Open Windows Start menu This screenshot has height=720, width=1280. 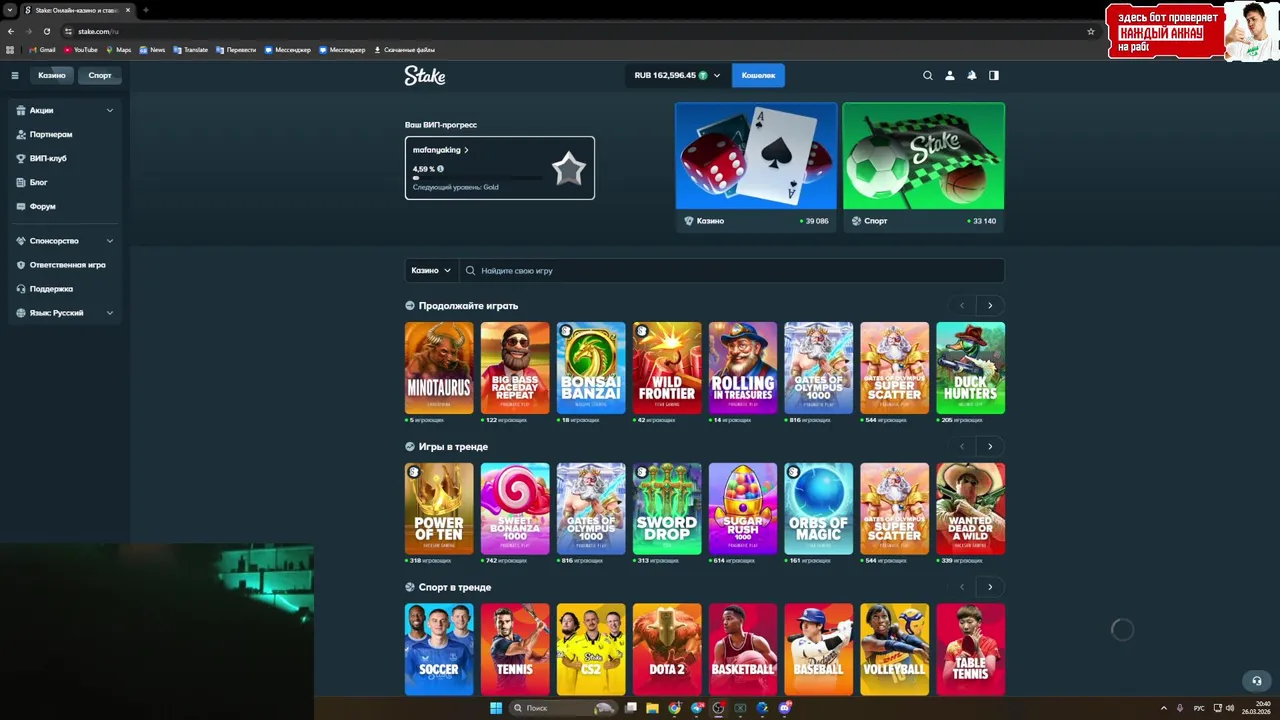coord(496,708)
